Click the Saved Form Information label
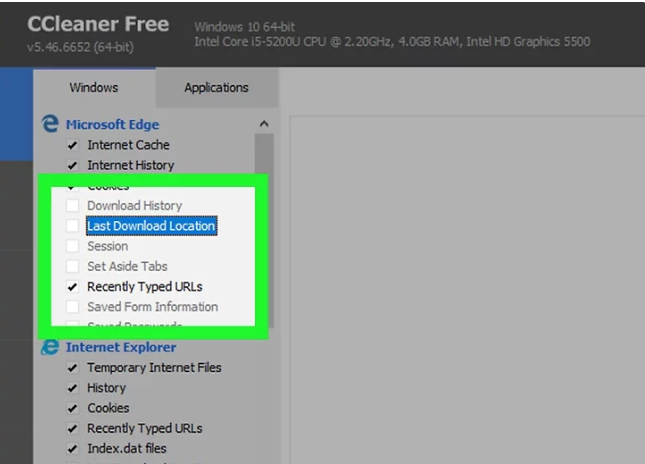The height and width of the screenshot is (464, 645). point(152,307)
